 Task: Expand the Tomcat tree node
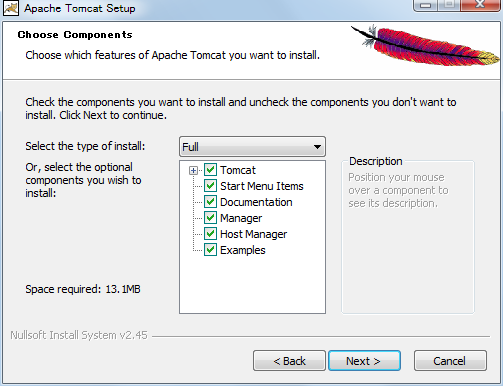(193, 171)
